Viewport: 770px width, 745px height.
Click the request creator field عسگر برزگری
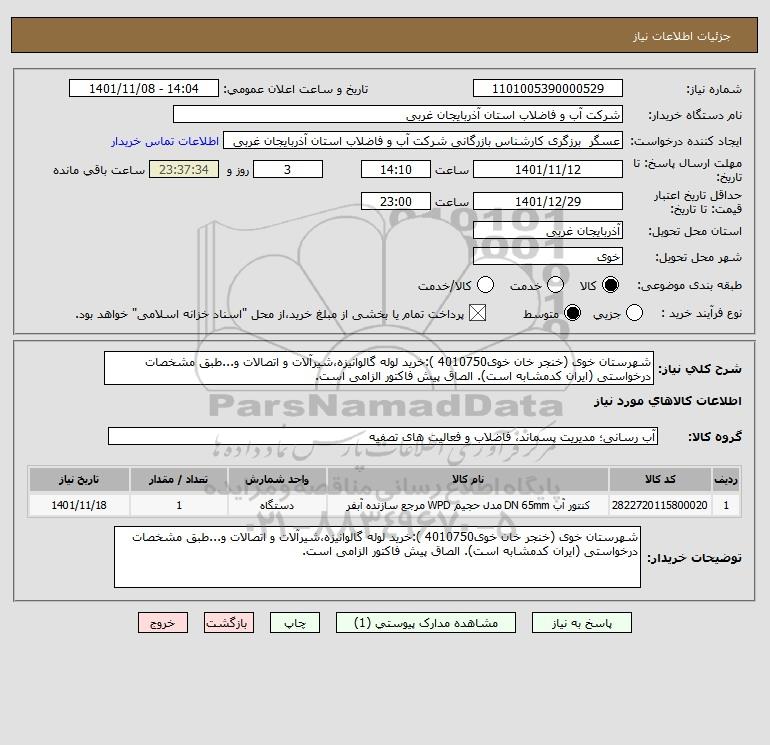(x=423, y=141)
